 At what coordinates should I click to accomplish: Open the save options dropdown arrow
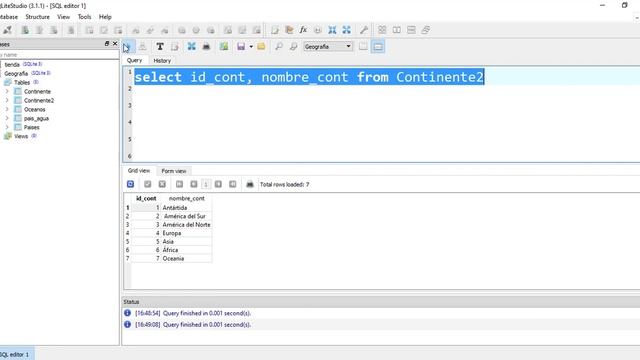(x=251, y=47)
